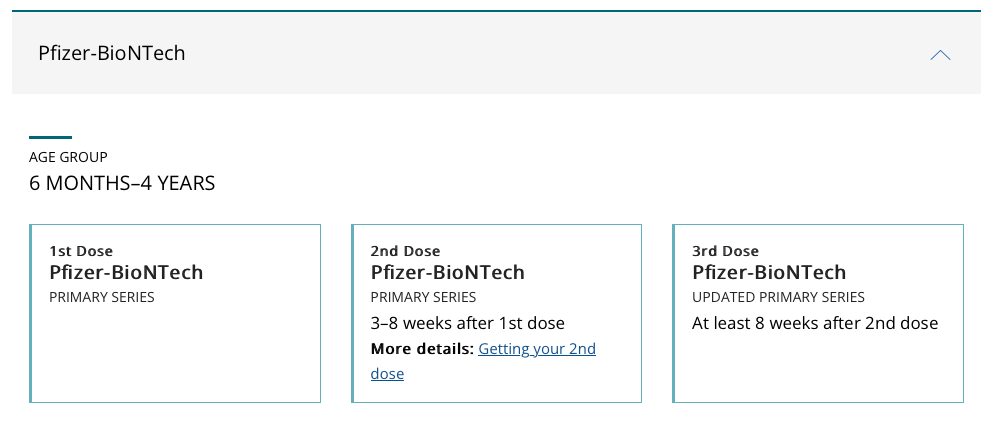Click Pfizer-BioNTech name in 3rd Dose card

point(769,273)
